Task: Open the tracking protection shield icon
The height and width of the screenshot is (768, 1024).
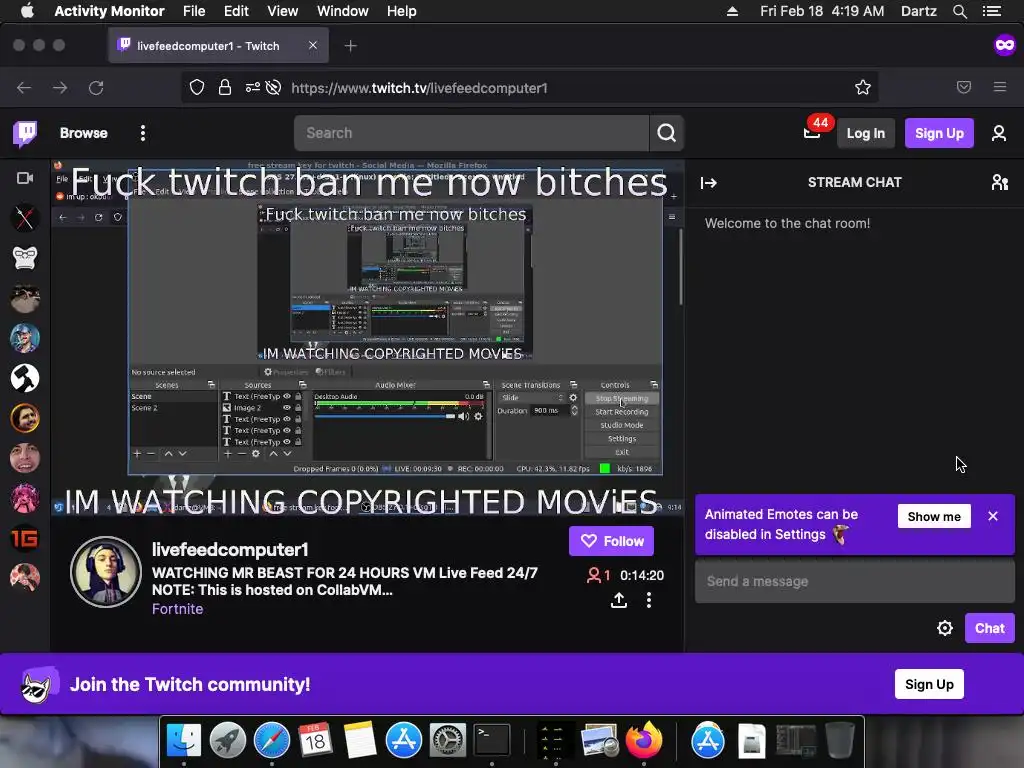Action: (x=197, y=88)
